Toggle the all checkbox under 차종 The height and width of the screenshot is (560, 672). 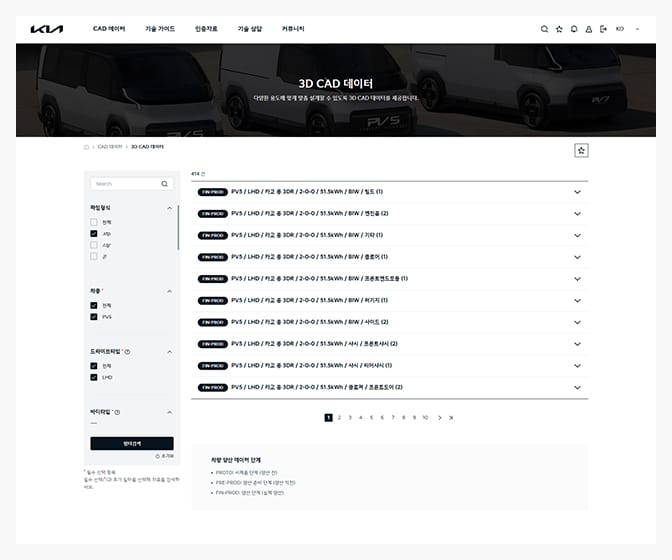(94, 305)
